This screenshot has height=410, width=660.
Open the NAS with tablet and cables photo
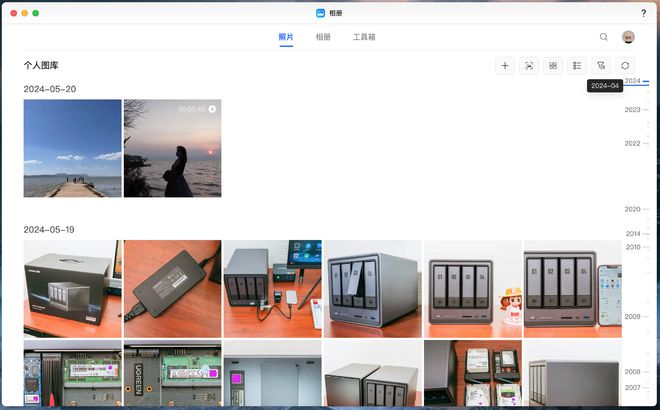pyautogui.click(x=273, y=289)
